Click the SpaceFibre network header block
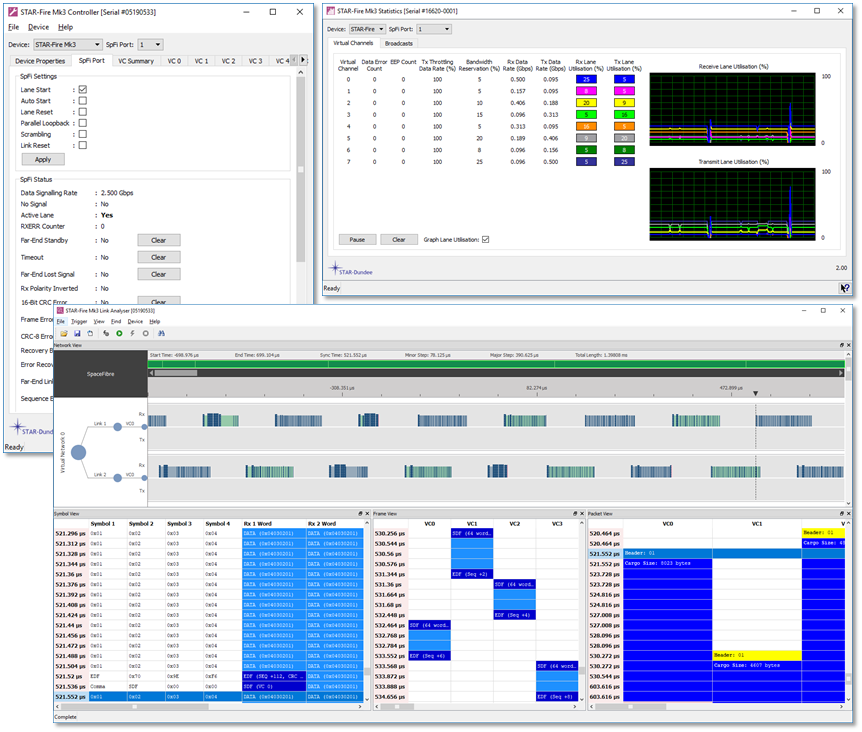The height and width of the screenshot is (732, 862). (x=101, y=374)
